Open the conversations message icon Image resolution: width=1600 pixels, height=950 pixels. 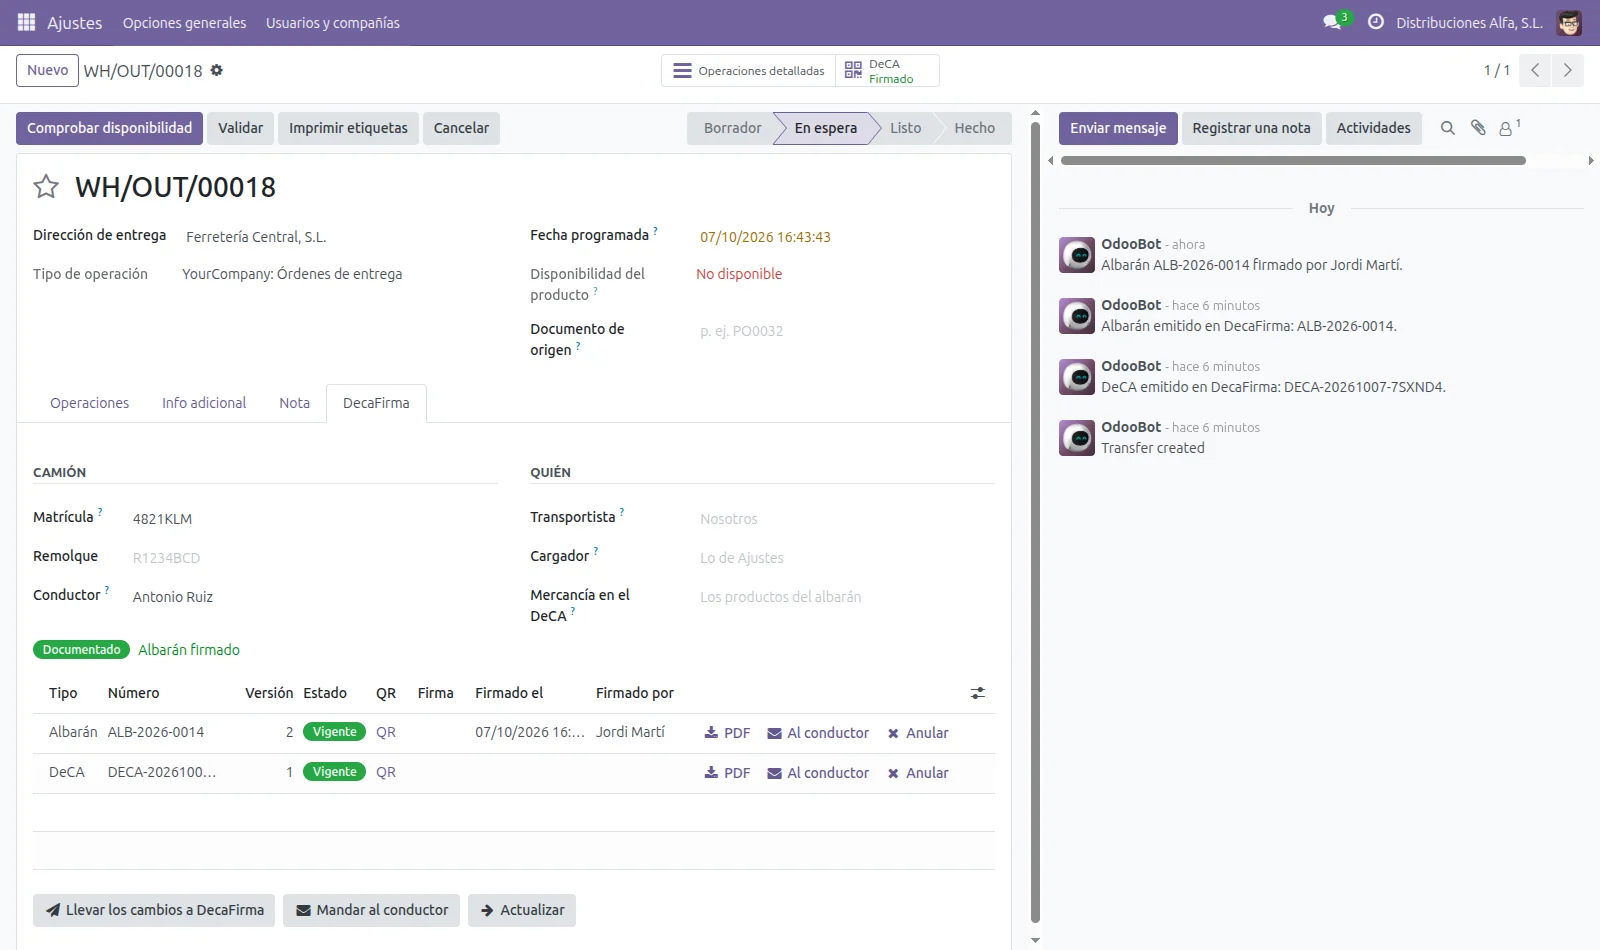1332,22
